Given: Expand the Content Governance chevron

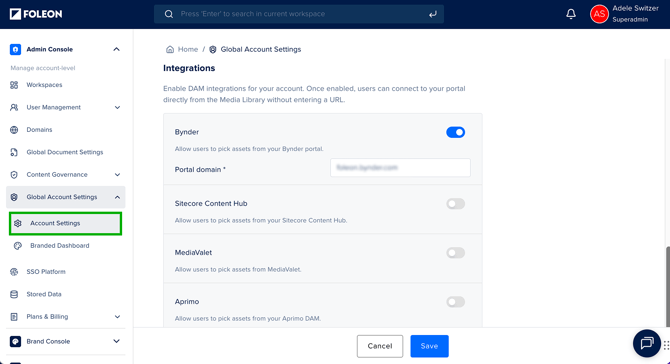Looking at the screenshot, I should pyautogui.click(x=117, y=175).
